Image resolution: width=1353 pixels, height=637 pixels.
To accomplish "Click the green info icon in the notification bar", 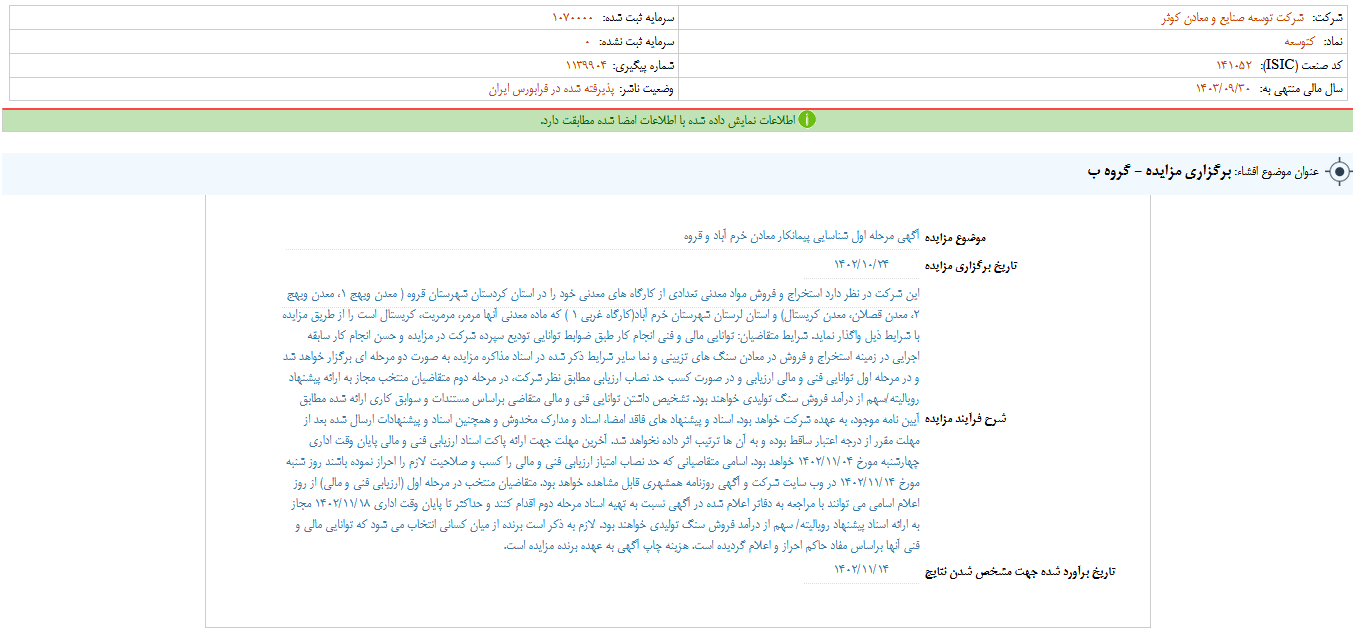I will [807, 120].
